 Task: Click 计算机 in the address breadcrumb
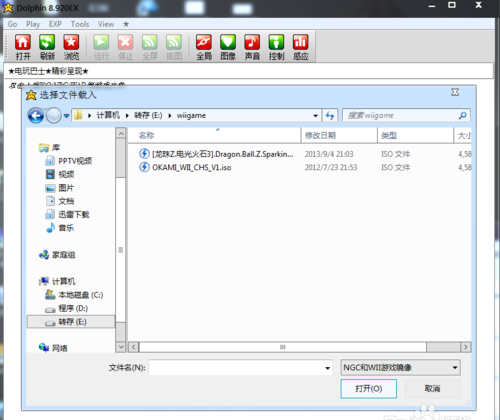[x=108, y=116]
